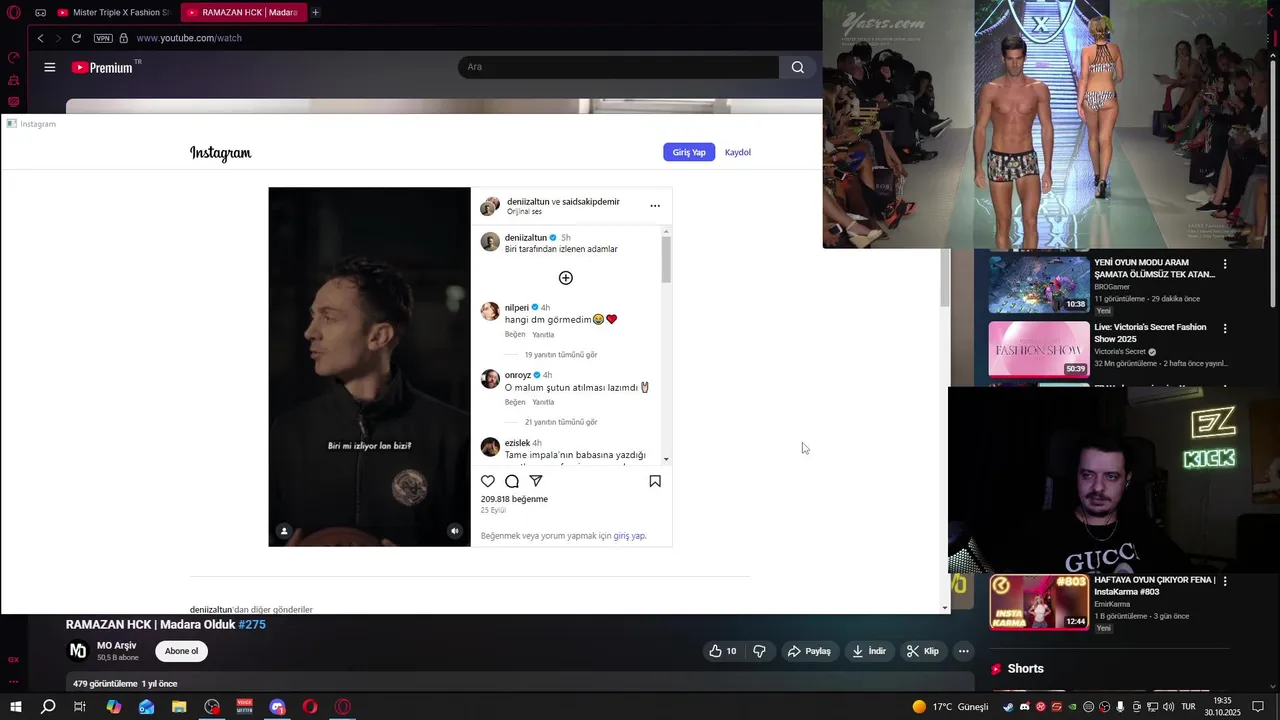Open File Explorer from taskbar
This screenshot has height=720, width=1280.
(179, 706)
